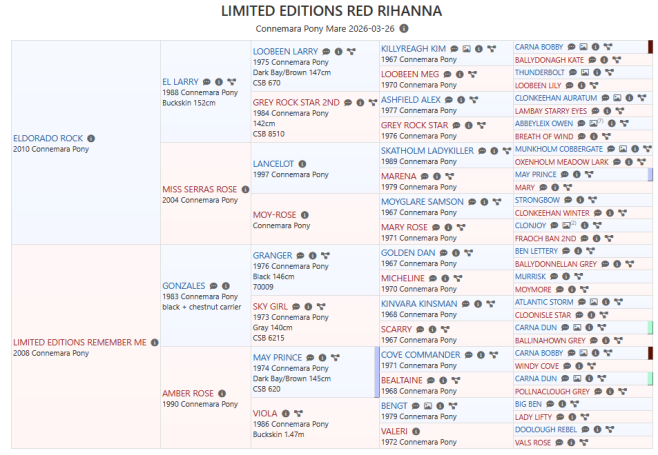658x455 pixels.
Task: Show info for Miss Serras Rose
Action: [244, 189]
